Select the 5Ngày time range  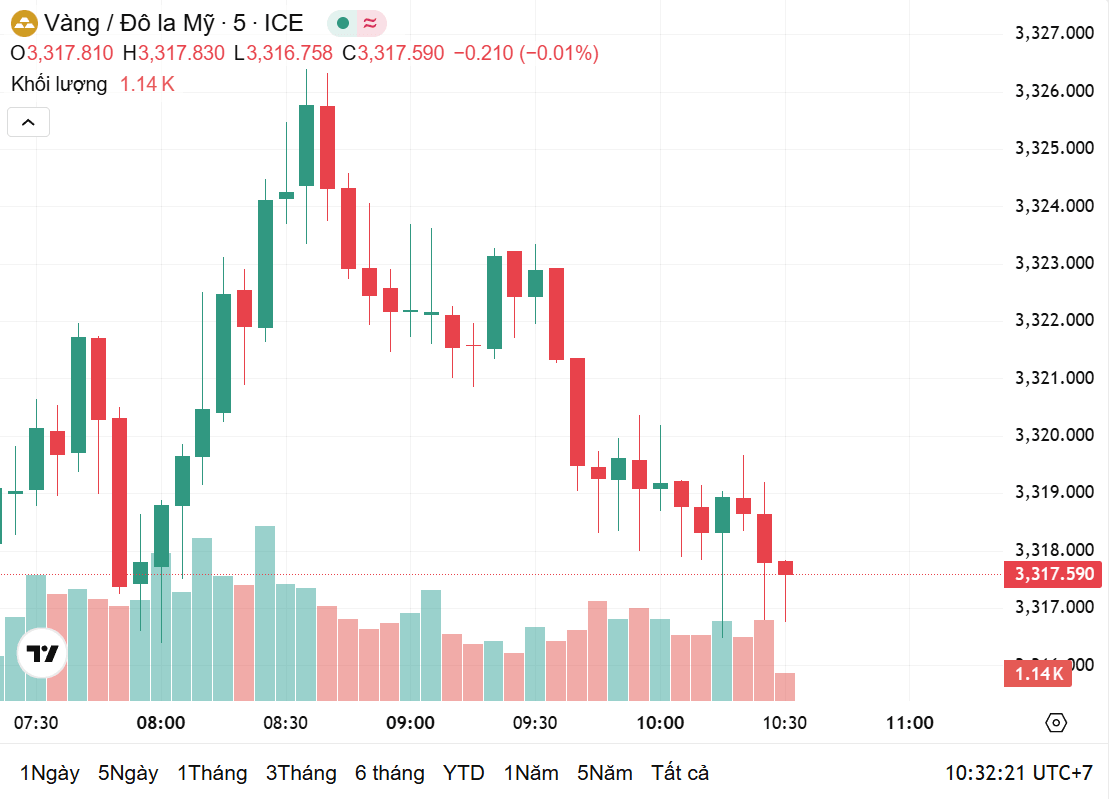128,773
